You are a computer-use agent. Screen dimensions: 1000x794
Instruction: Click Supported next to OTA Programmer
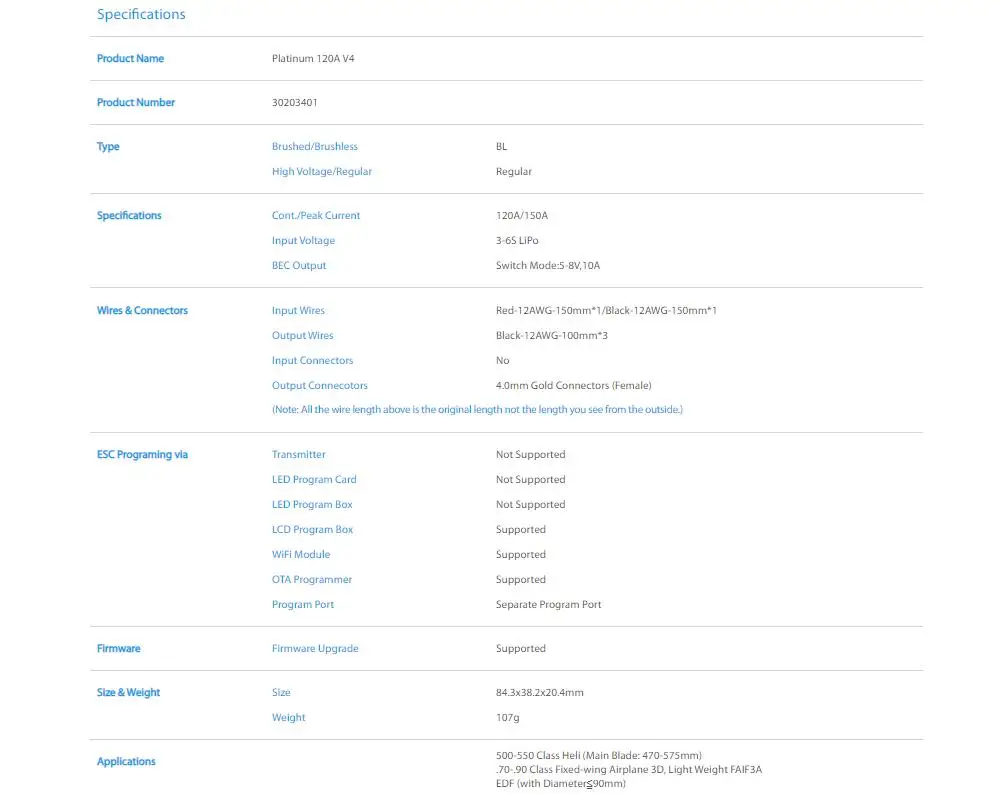520,579
